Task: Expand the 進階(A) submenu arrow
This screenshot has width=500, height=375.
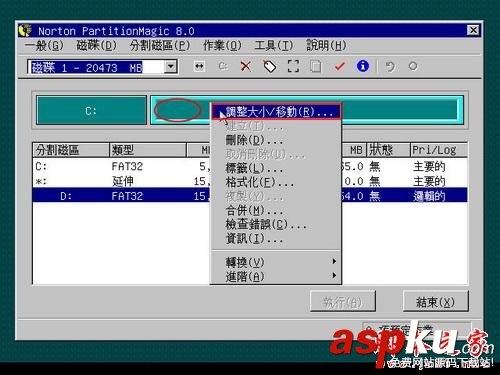Action: pyautogui.click(x=334, y=275)
